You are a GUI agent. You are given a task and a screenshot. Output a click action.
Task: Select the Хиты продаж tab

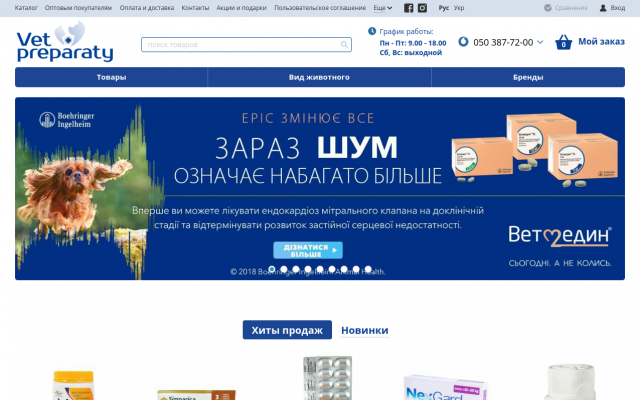[287, 330]
